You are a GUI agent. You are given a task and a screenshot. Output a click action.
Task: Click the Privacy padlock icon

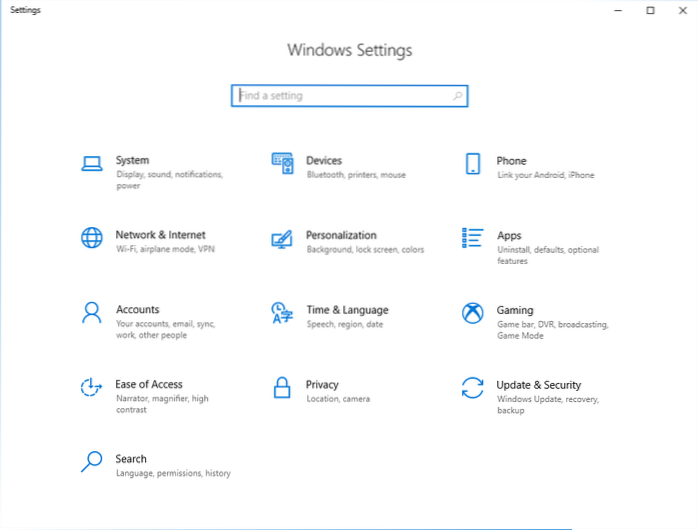point(282,387)
